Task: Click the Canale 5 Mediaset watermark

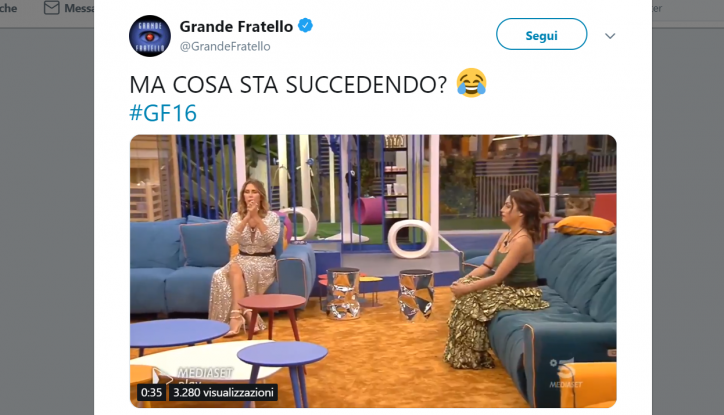Action: click(566, 373)
